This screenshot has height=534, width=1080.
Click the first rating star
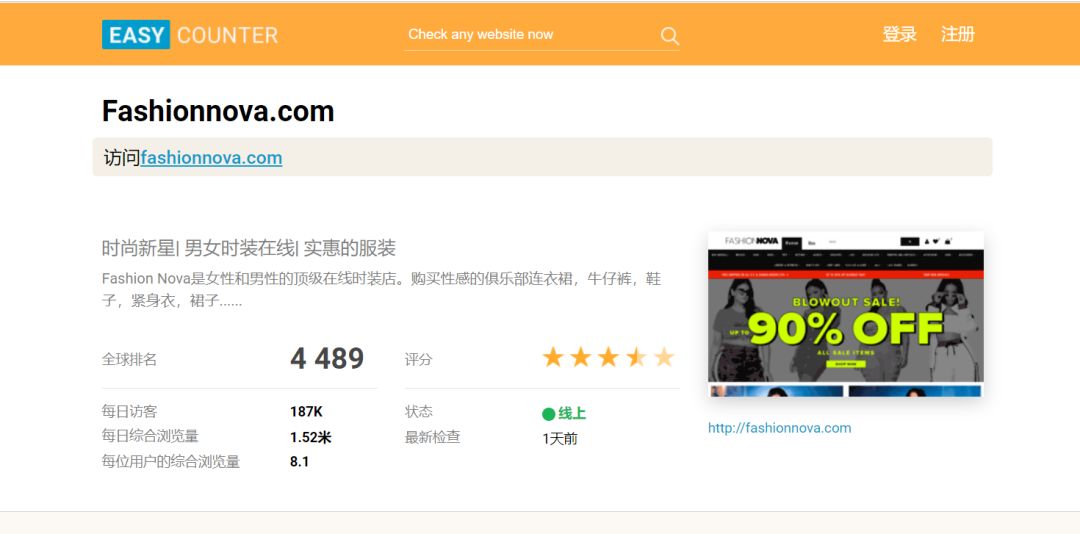tap(552, 357)
